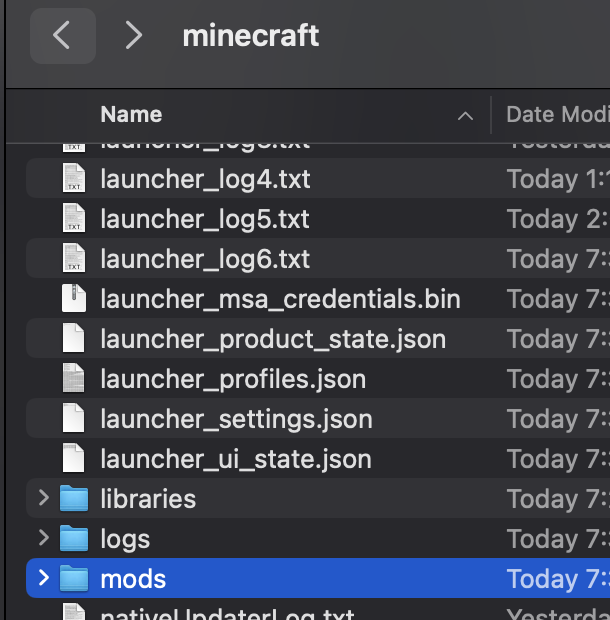Click the libraries folder name
This screenshot has width=610, height=620.
click(148, 498)
